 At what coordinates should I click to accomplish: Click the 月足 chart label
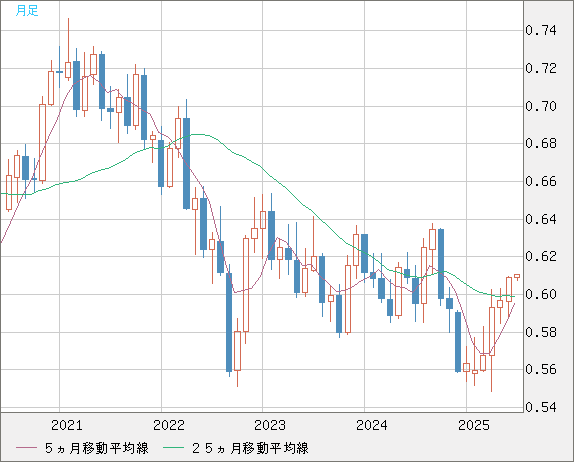click(x=27, y=11)
